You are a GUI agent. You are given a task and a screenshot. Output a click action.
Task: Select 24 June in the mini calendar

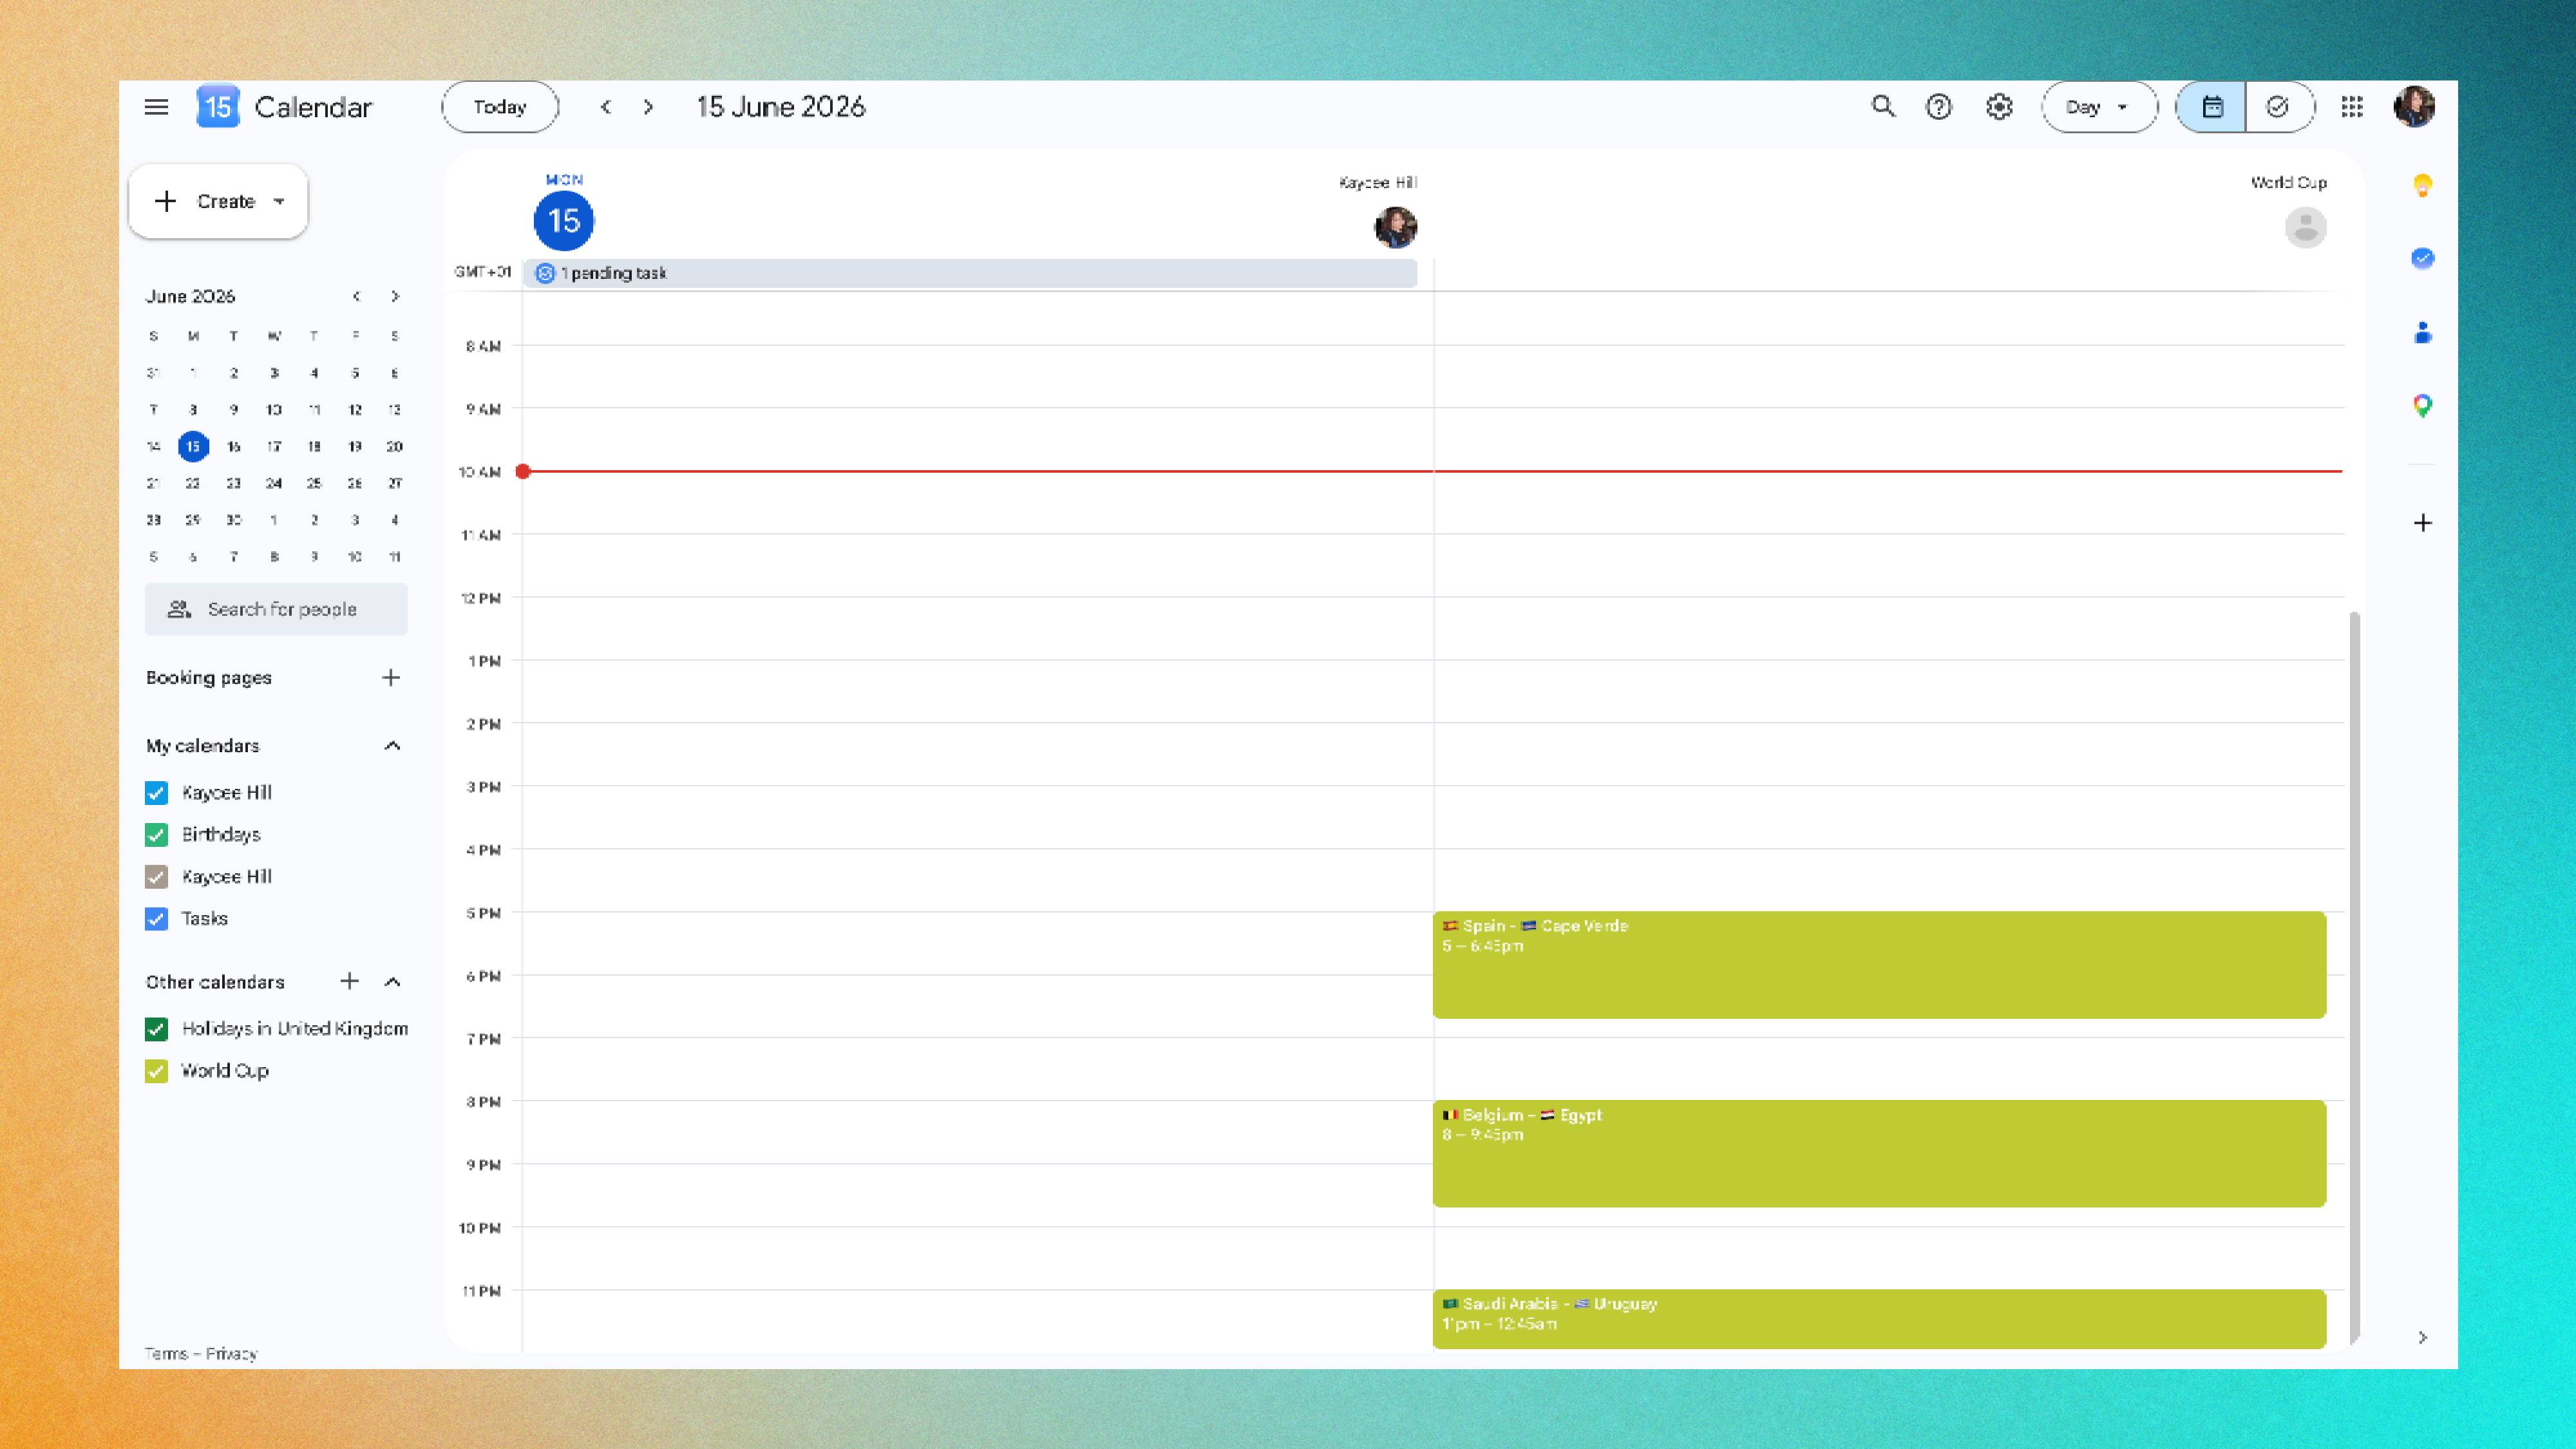pos(274,483)
